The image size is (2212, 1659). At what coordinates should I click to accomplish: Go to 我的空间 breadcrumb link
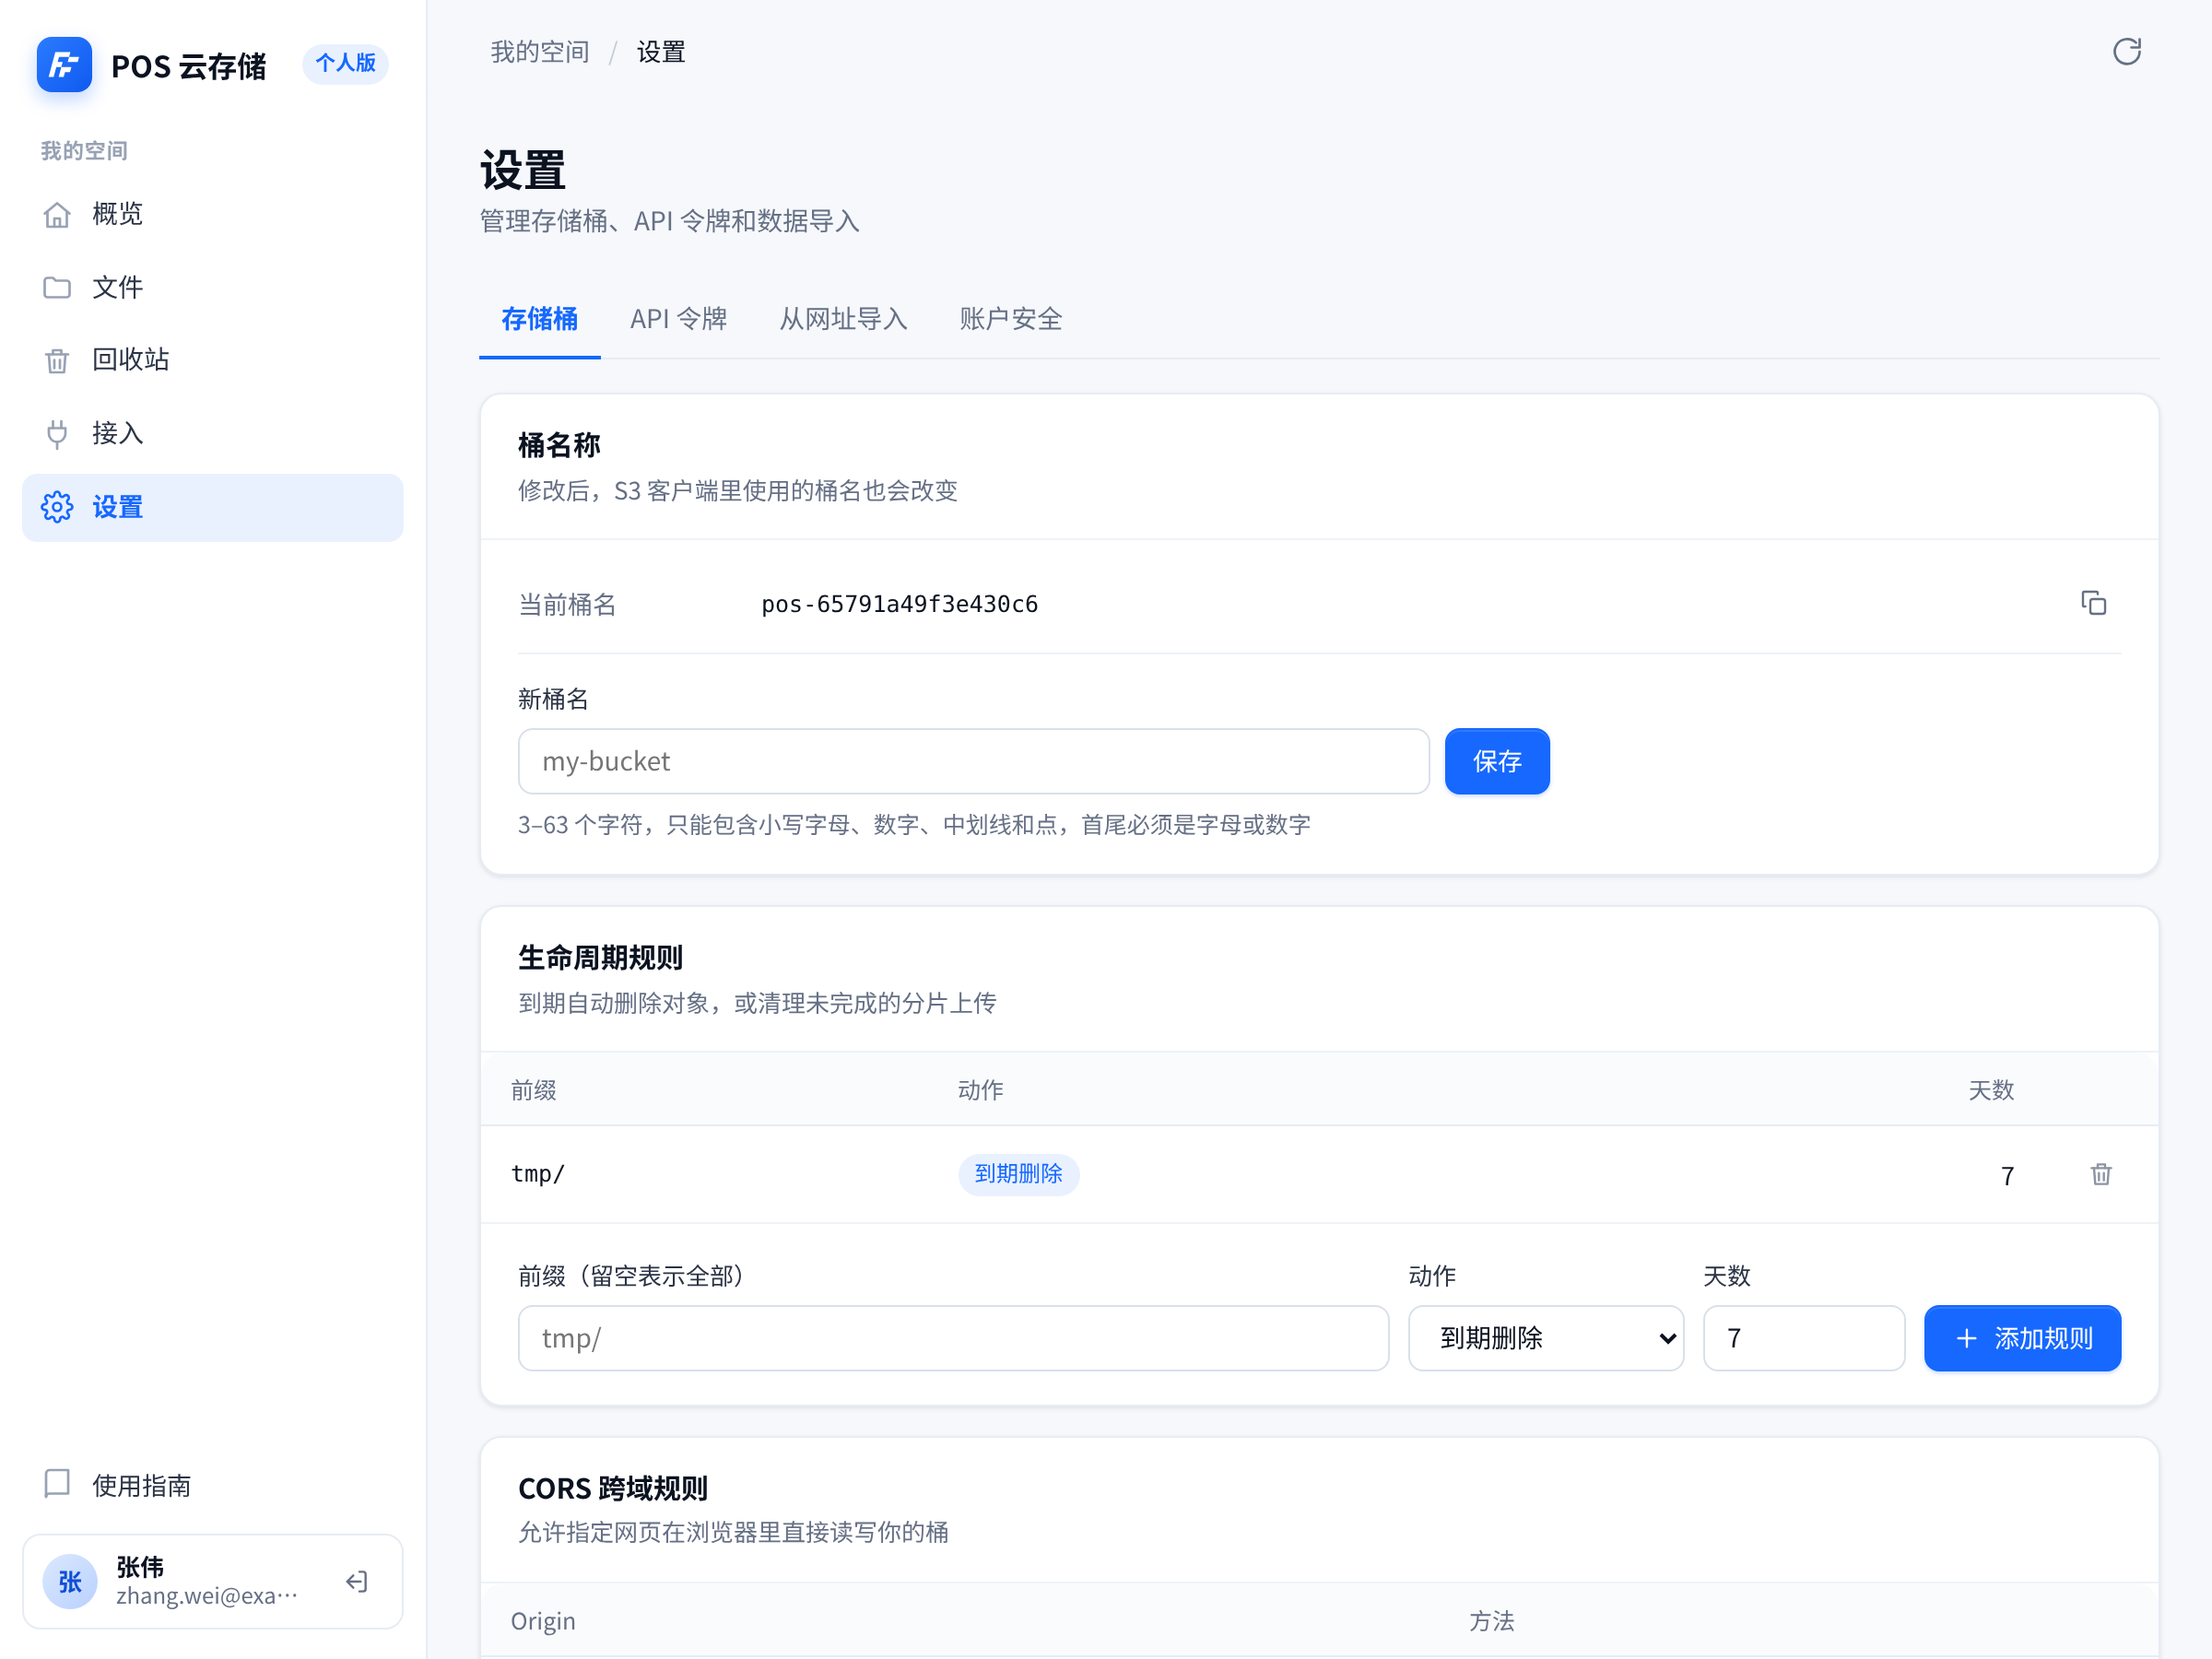point(540,52)
